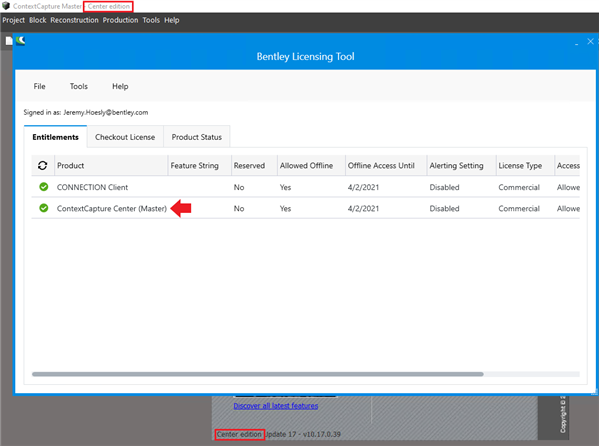The width and height of the screenshot is (599, 446).
Task: Click the Bentley Licensing Tool logo icon
Action: click(x=21, y=41)
